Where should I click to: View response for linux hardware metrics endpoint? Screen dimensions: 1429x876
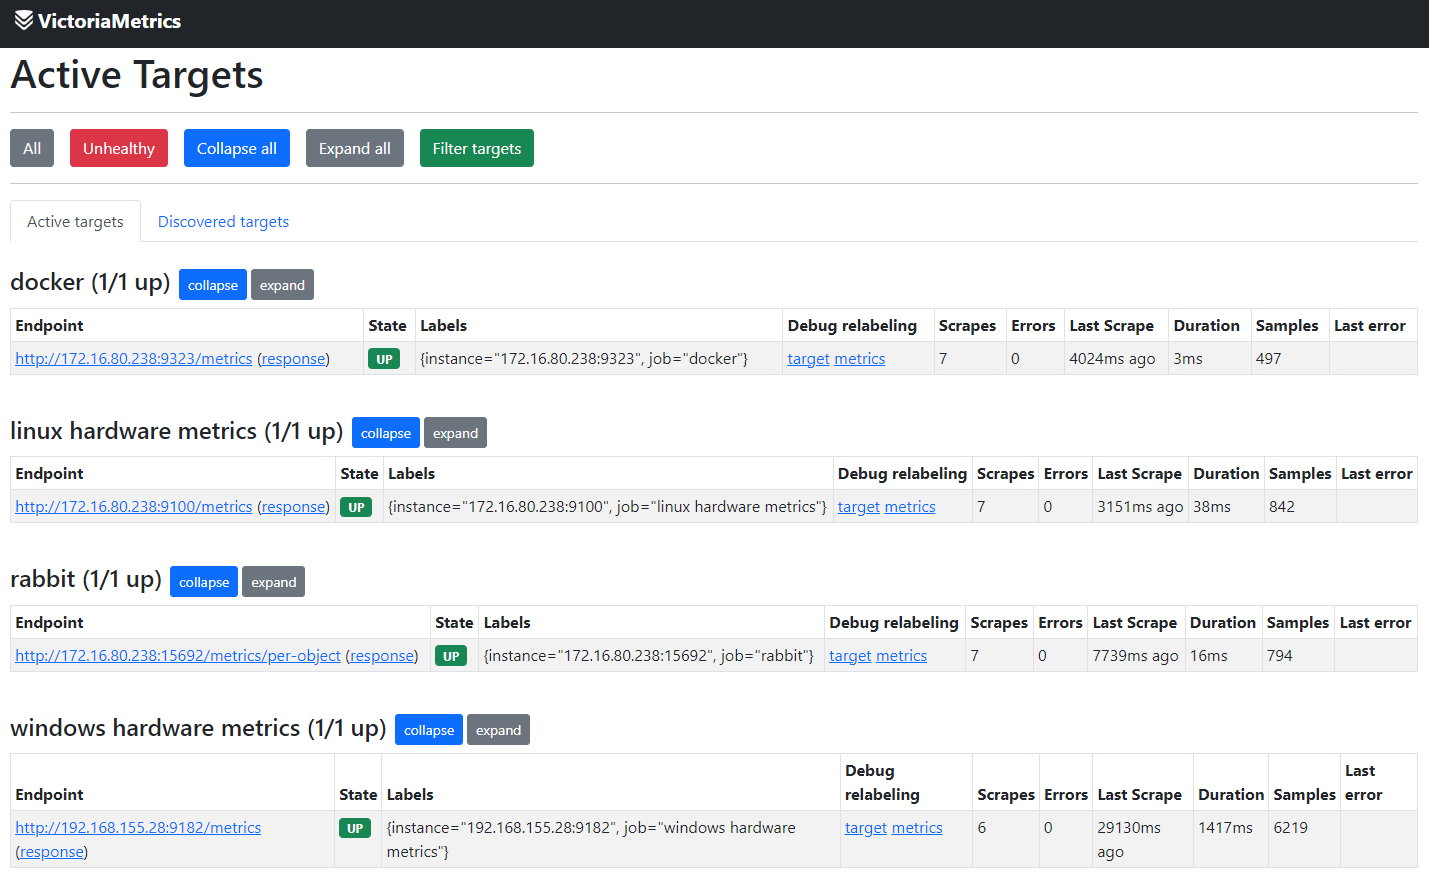coord(293,507)
